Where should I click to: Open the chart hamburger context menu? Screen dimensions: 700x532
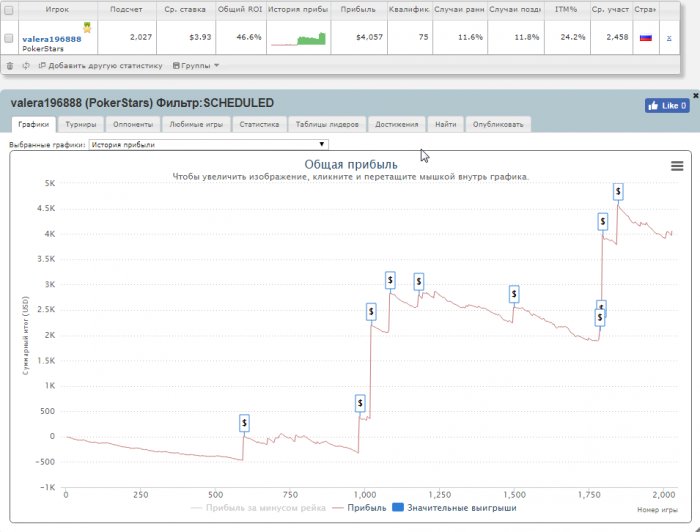coord(677,166)
